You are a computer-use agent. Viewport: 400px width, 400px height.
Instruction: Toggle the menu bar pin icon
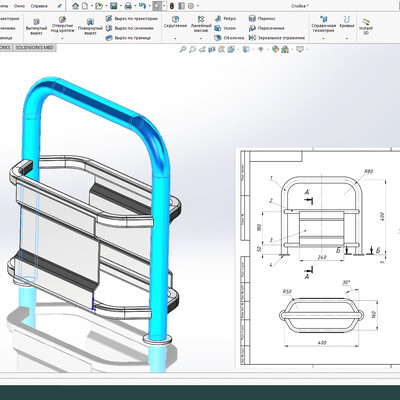(x=59, y=6)
